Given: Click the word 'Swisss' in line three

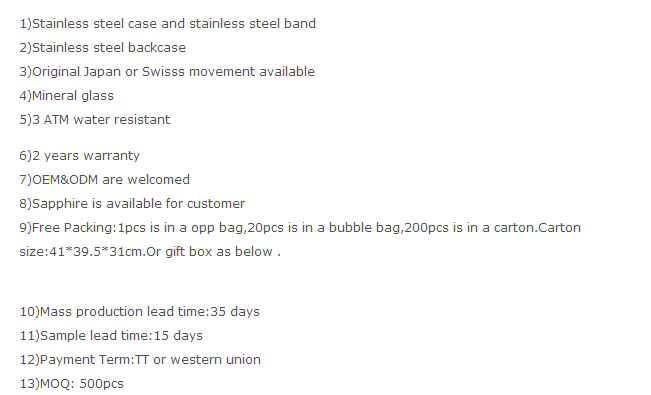Looking at the screenshot, I should [164, 72].
